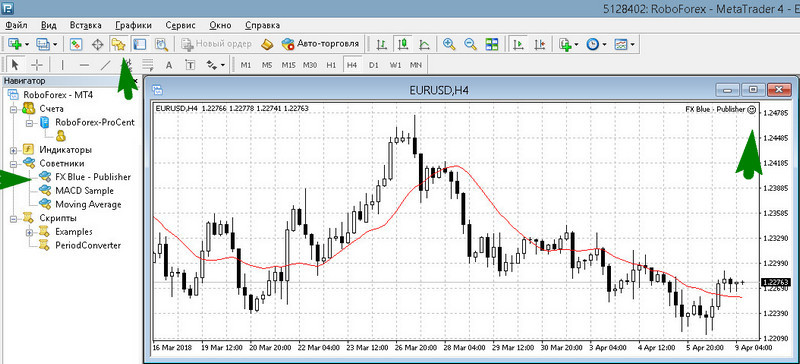The width and height of the screenshot is (800, 364).
Task: Click the EURUSD,H4 chart window icon
Action: (x=158, y=90)
